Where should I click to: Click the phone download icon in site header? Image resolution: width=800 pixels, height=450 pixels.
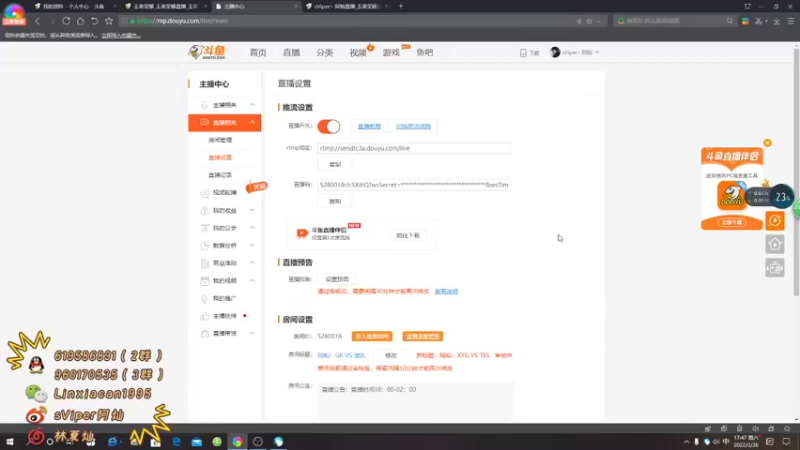coord(523,53)
